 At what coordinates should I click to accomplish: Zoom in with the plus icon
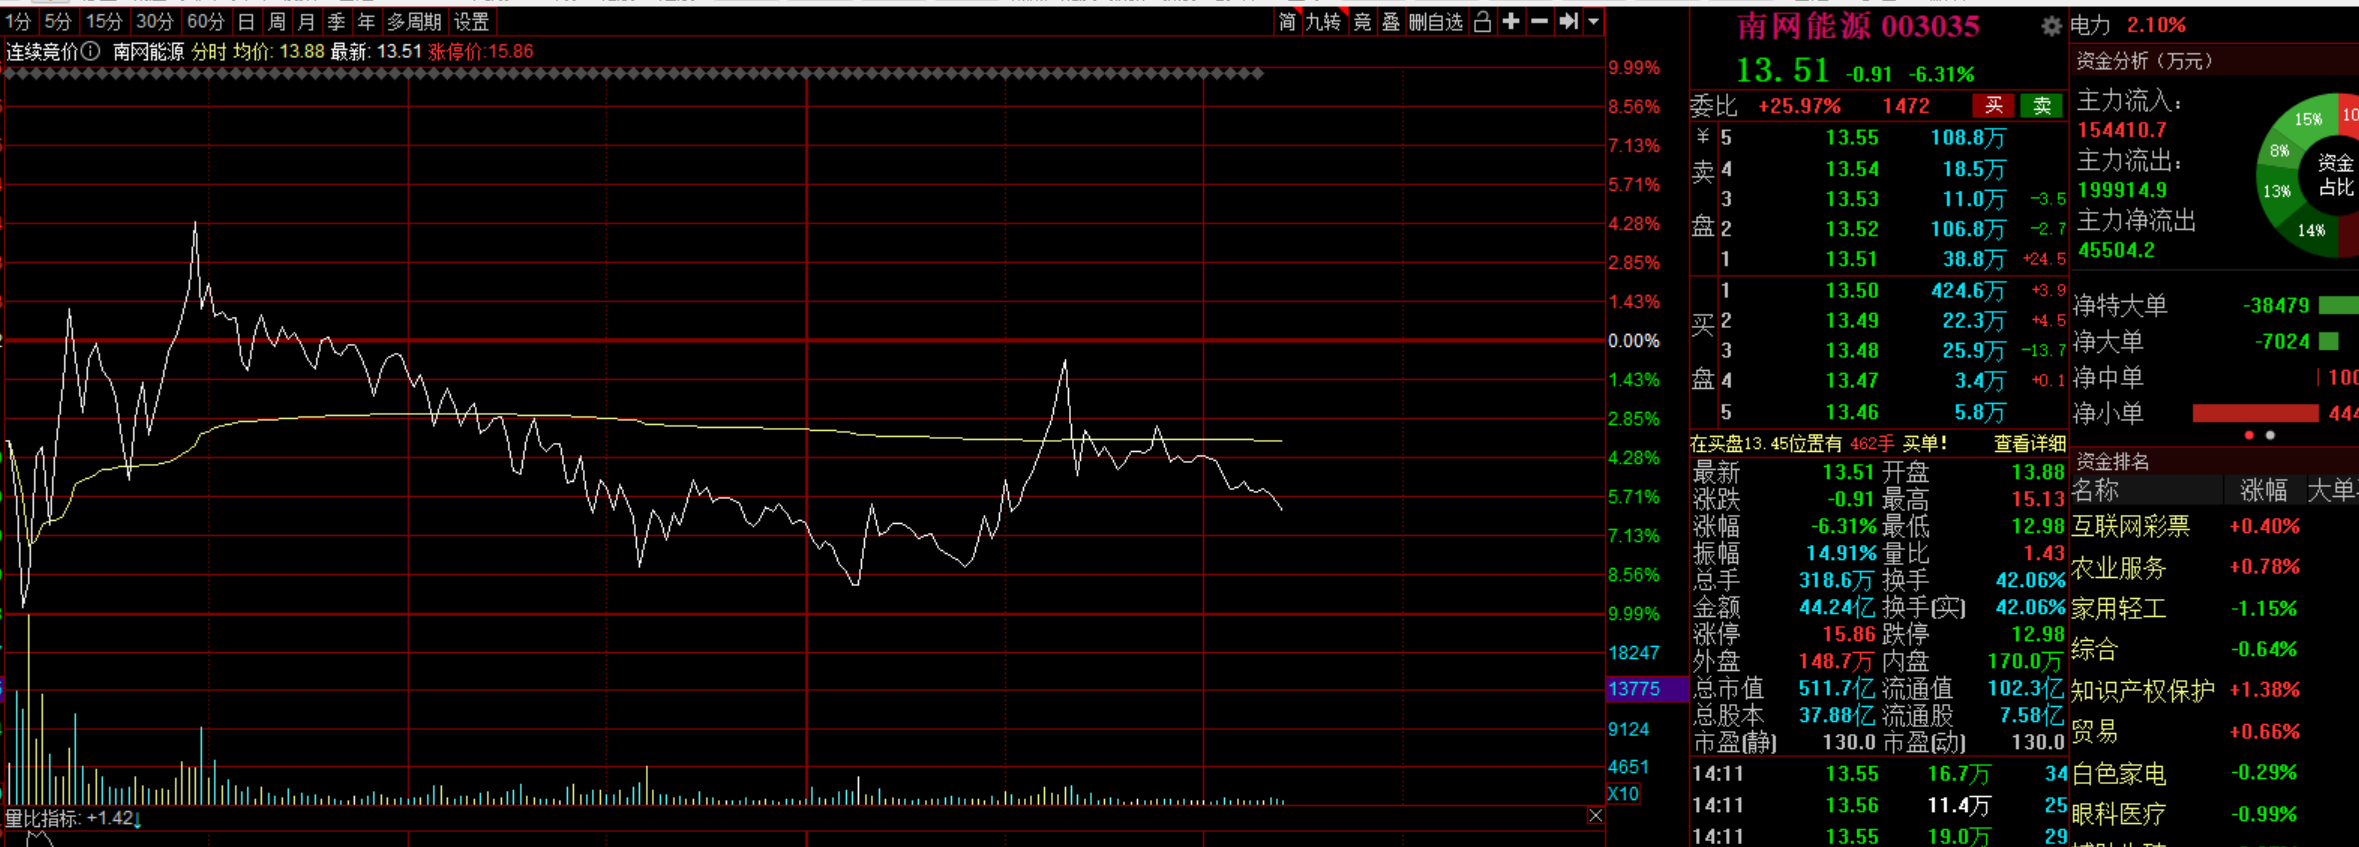[x=1511, y=21]
